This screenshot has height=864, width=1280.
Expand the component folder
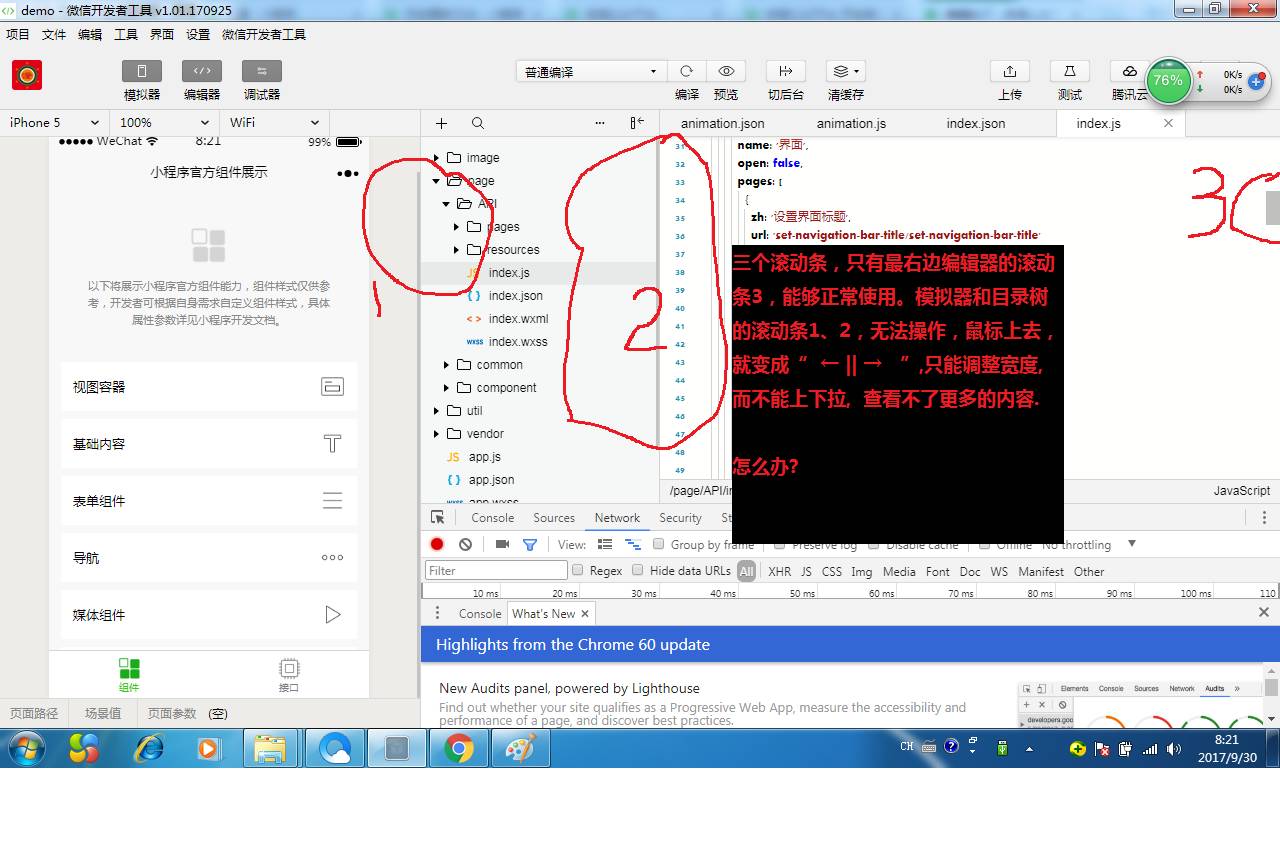(x=447, y=388)
